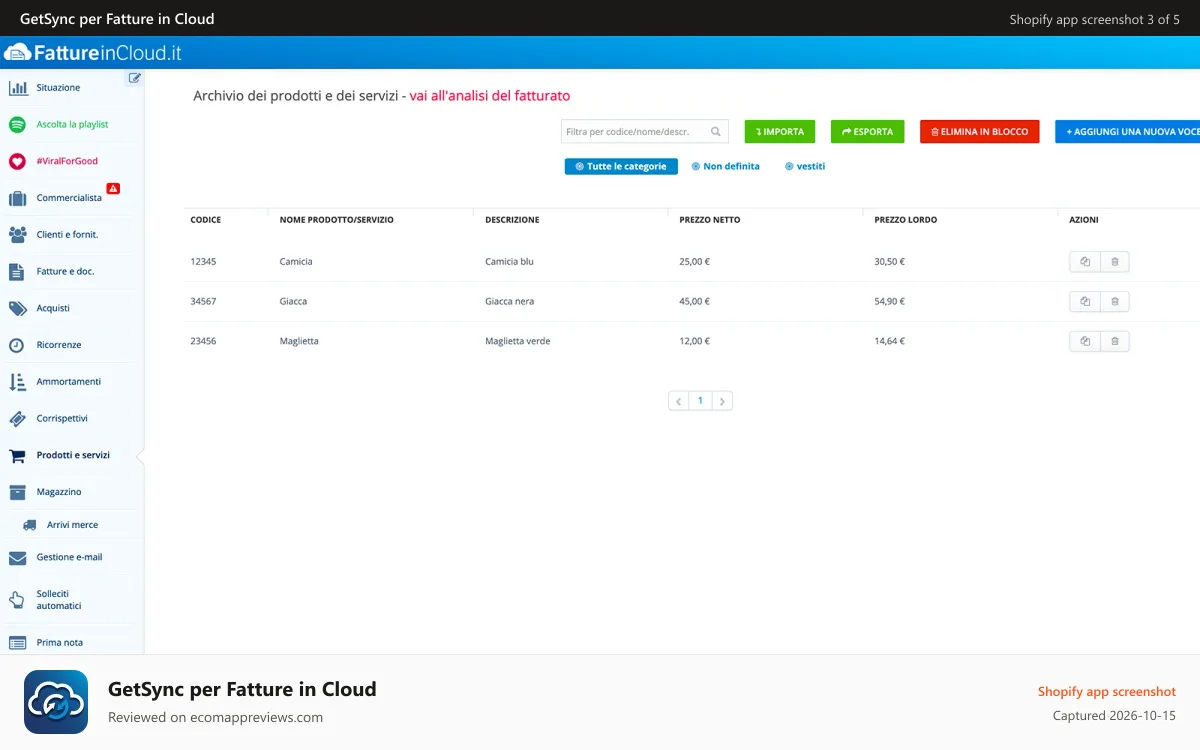Click the #ViralForGood heart icon
The image size is (1200, 750).
[17, 161]
